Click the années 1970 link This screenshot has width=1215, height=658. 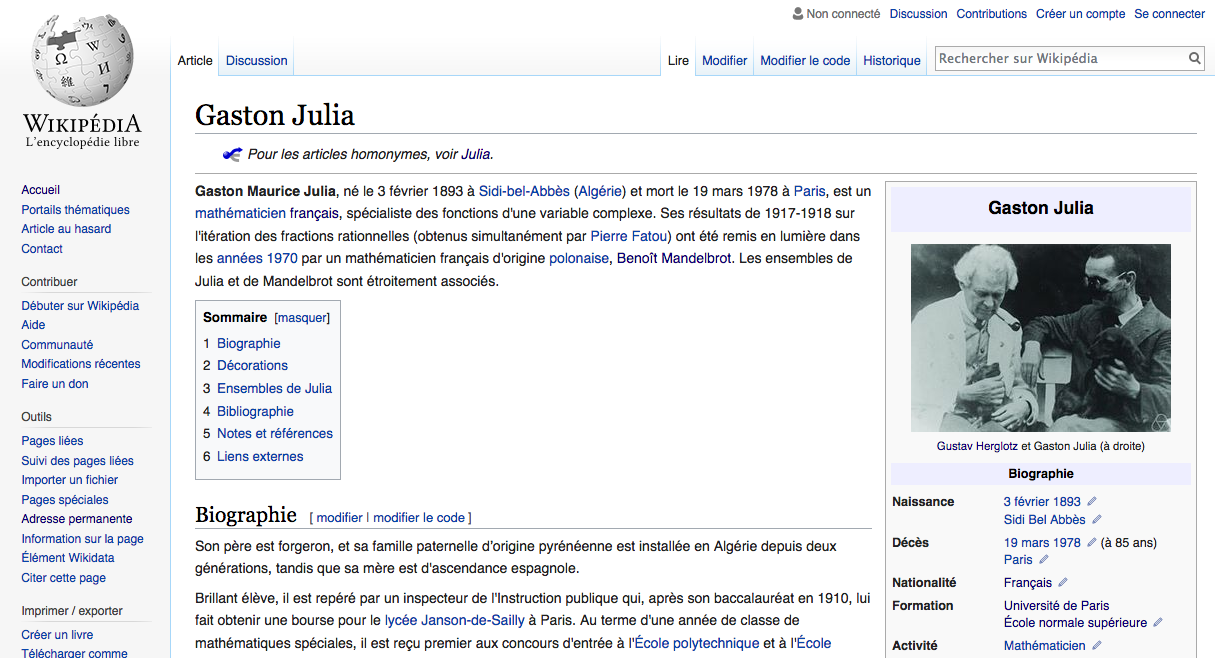pyautogui.click(x=257, y=258)
